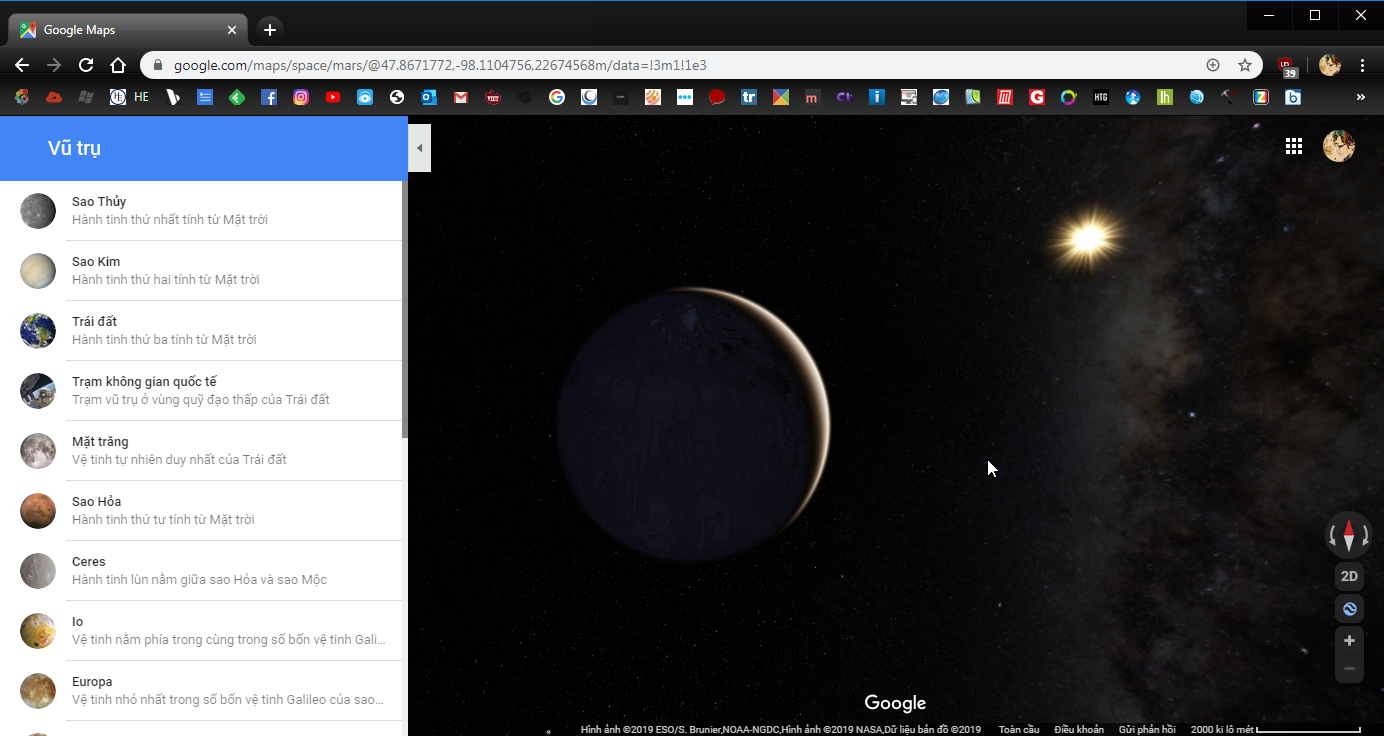This screenshot has width=1384, height=736.
Task: Open uBlock extension icon
Action: point(1287,66)
